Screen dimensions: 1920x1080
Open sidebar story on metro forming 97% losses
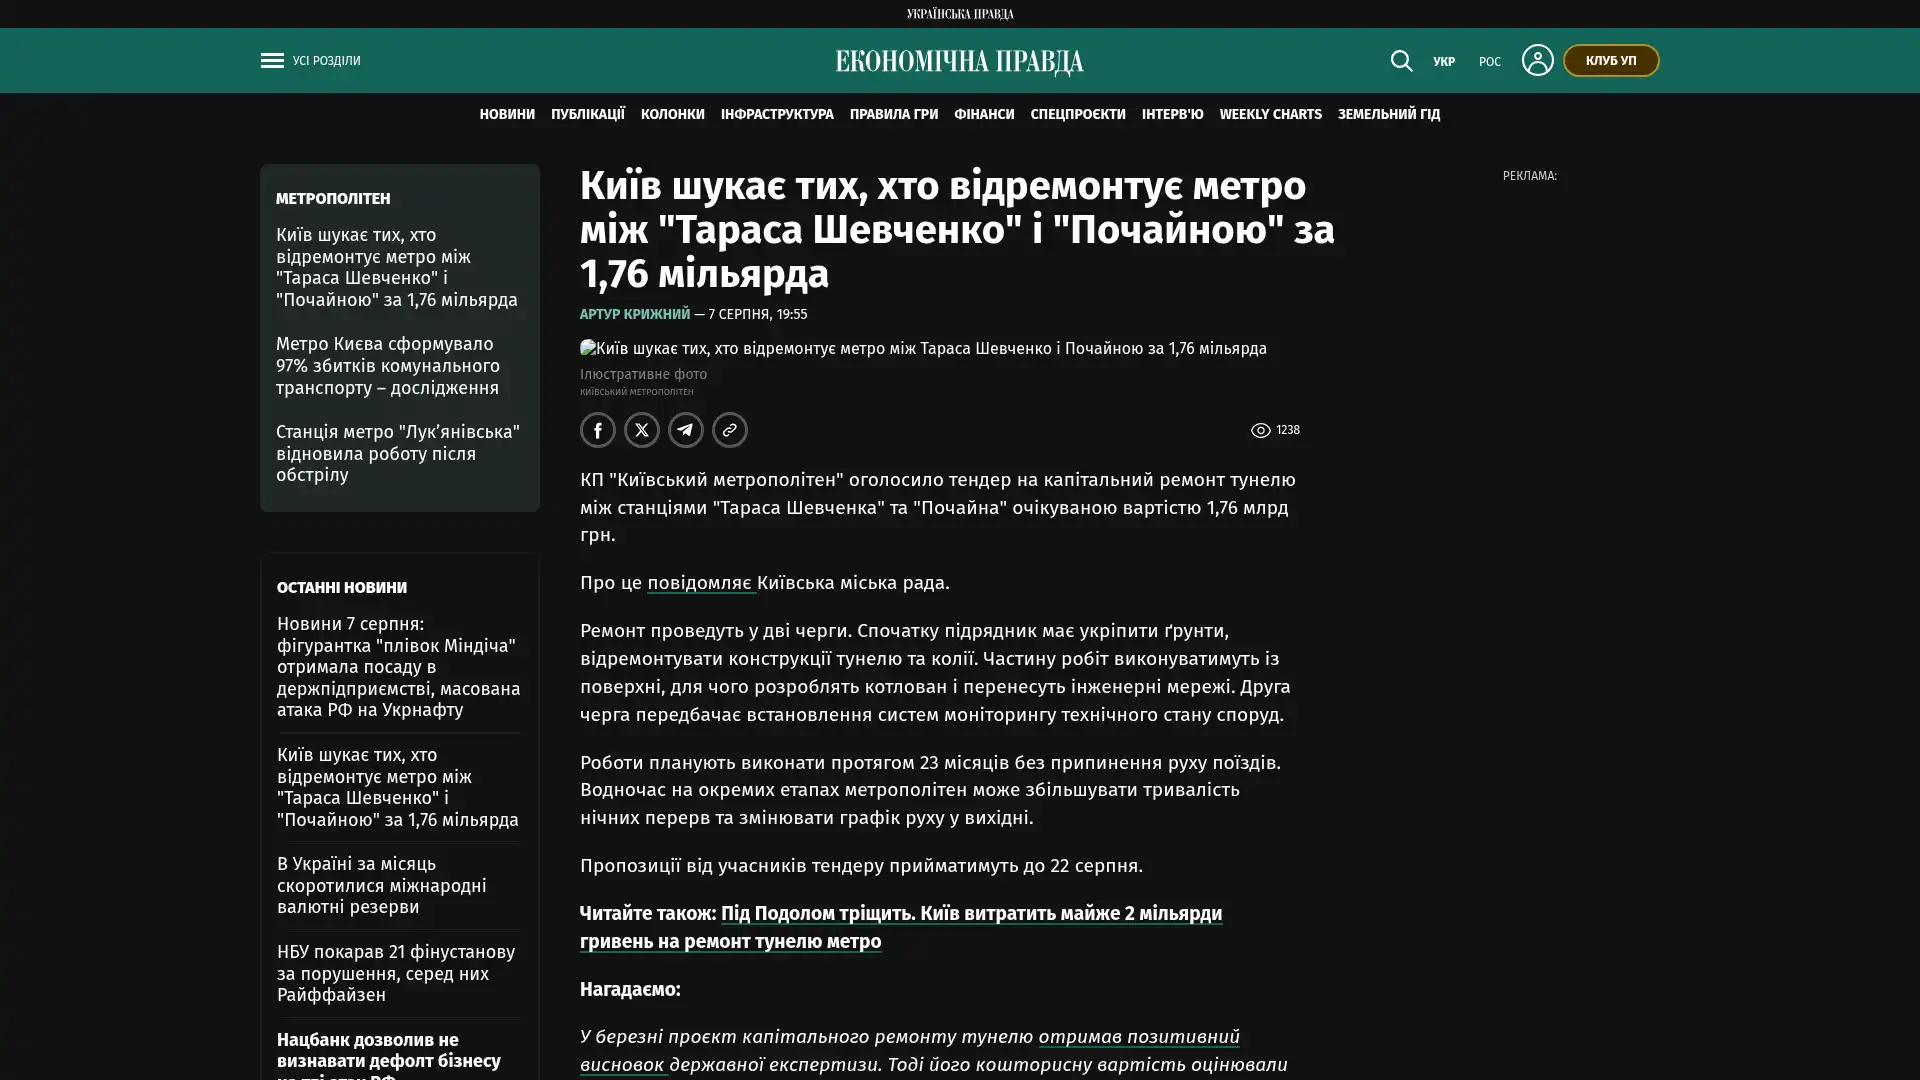tap(388, 366)
